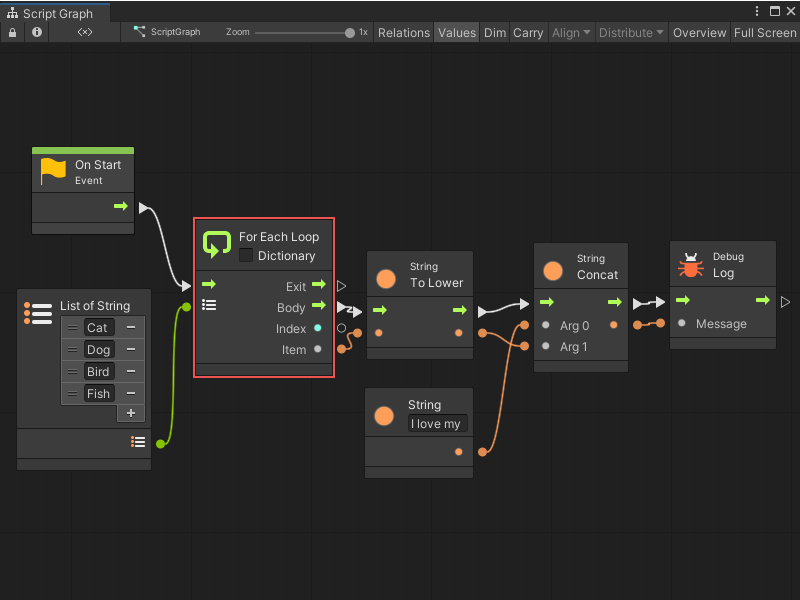Open the Align dropdown
800x600 pixels.
click(570, 32)
